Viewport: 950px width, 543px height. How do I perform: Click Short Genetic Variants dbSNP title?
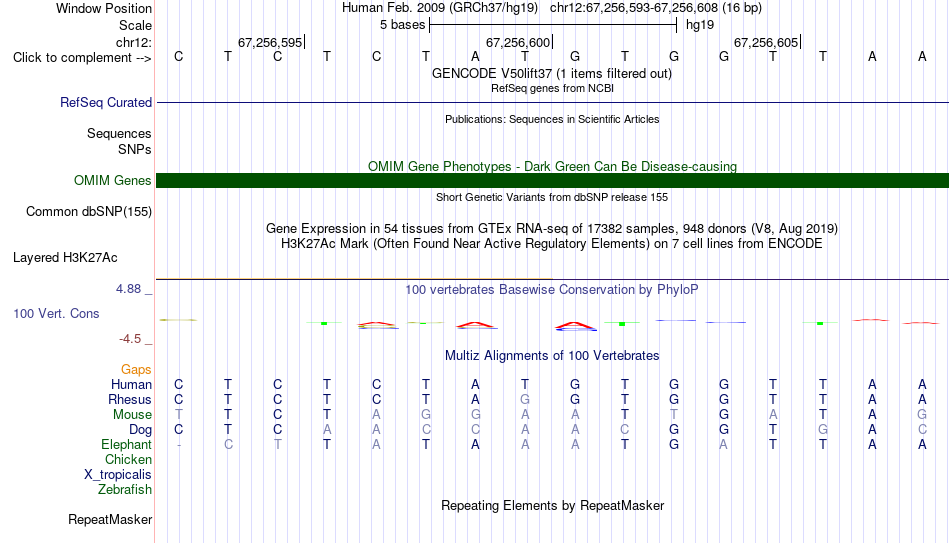[552, 197]
